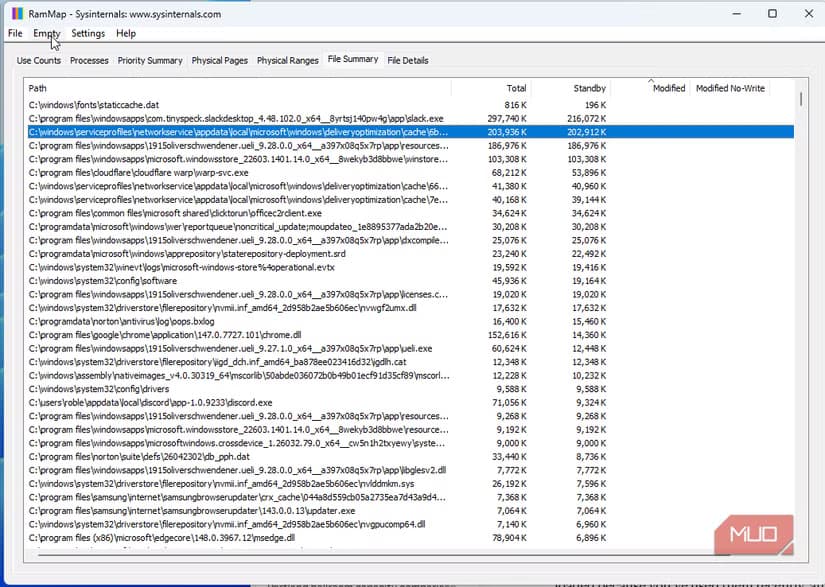Select the windowsstore winstore row
The image size is (825, 587).
pyautogui.click(x=410, y=159)
